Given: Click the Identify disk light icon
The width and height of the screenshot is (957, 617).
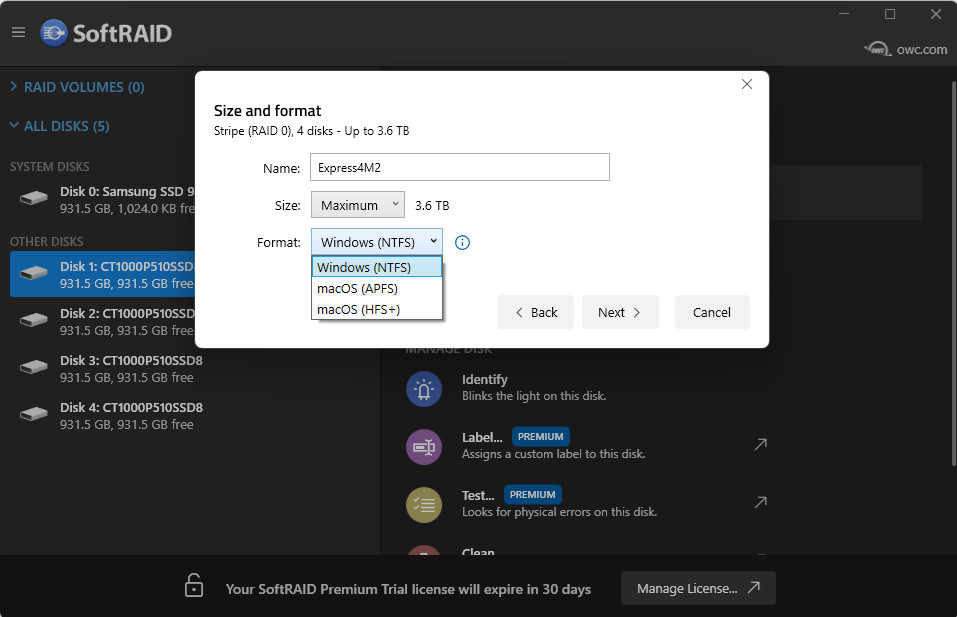Looking at the screenshot, I should (424, 389).
